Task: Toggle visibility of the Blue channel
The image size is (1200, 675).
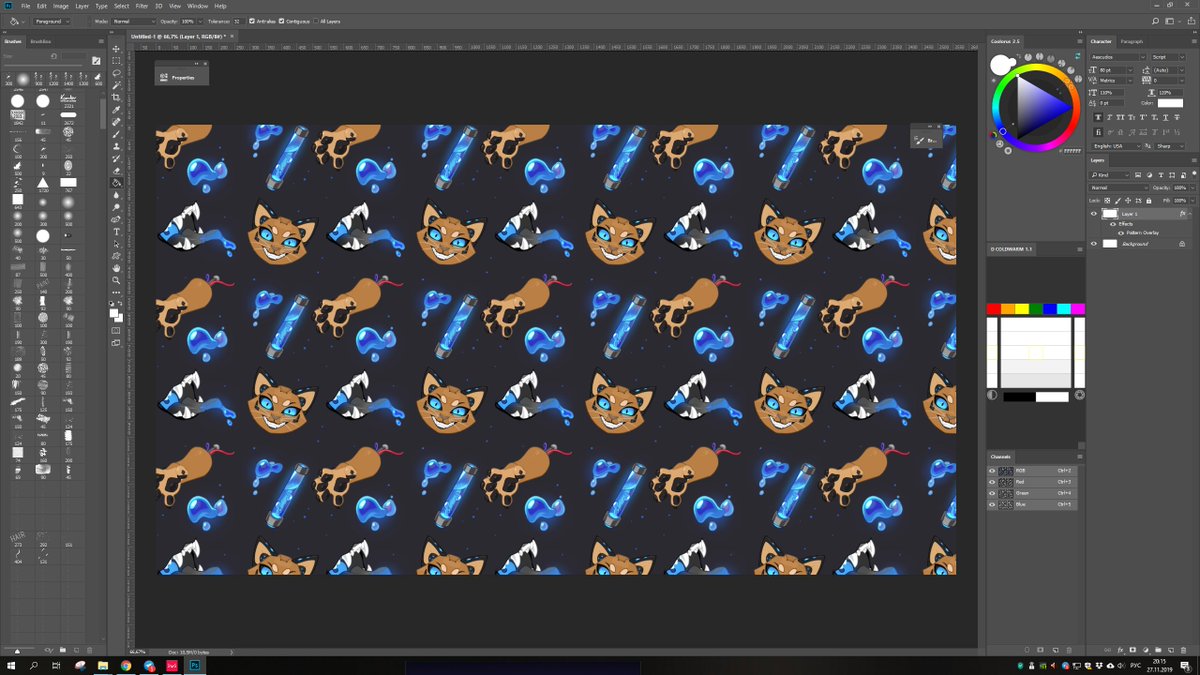Action: pos(992,504)
